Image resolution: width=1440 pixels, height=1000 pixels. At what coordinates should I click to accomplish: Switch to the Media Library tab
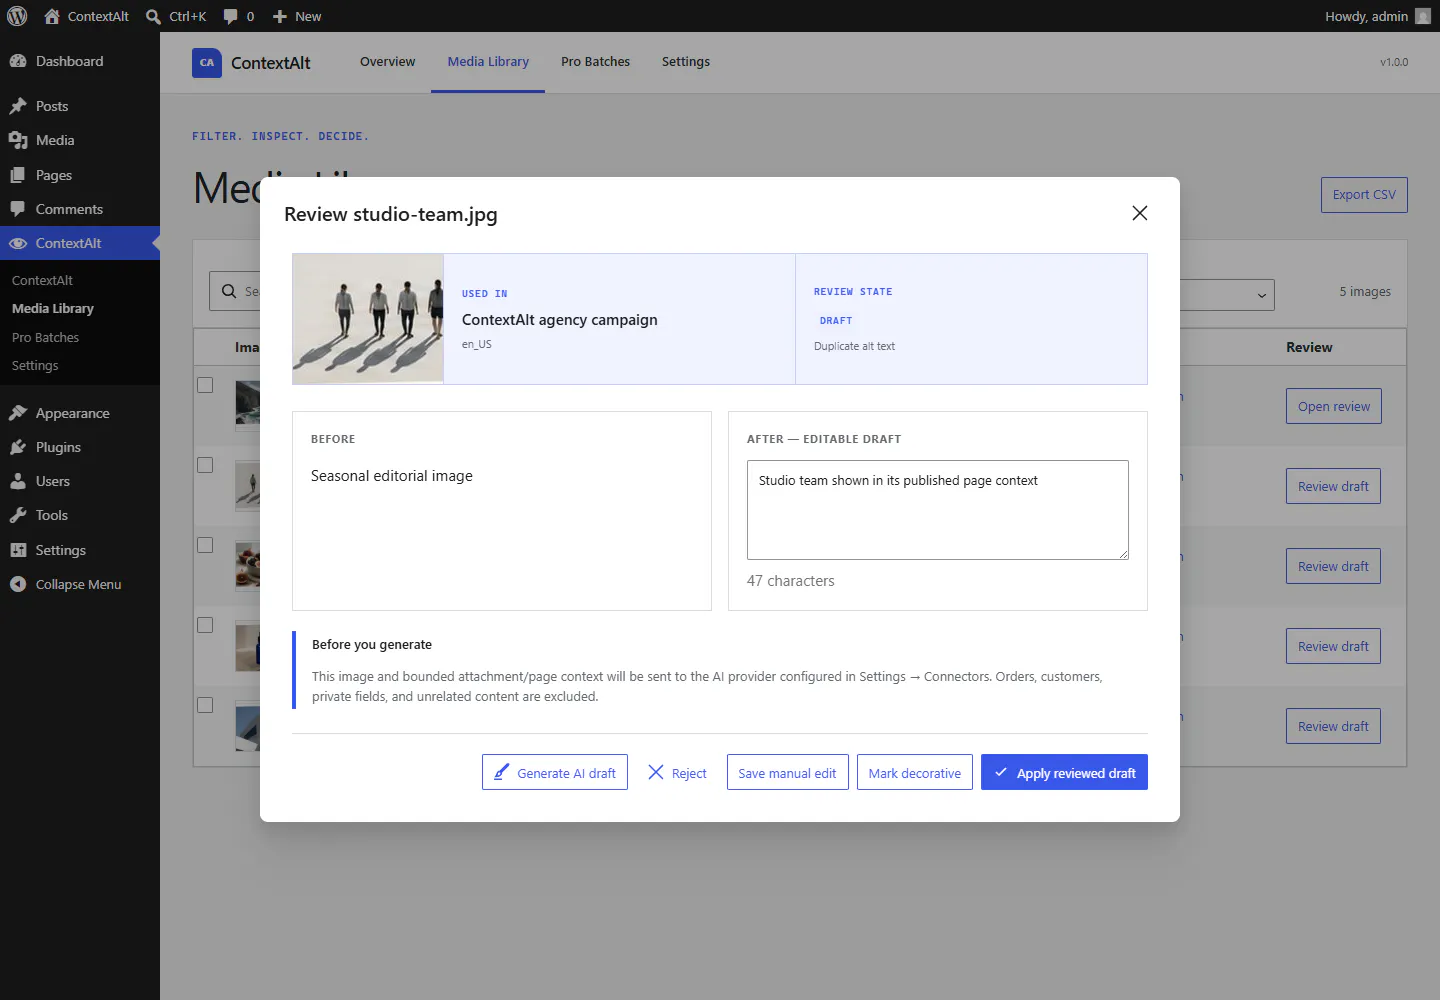pyautogui.click(x=488, y=62)
